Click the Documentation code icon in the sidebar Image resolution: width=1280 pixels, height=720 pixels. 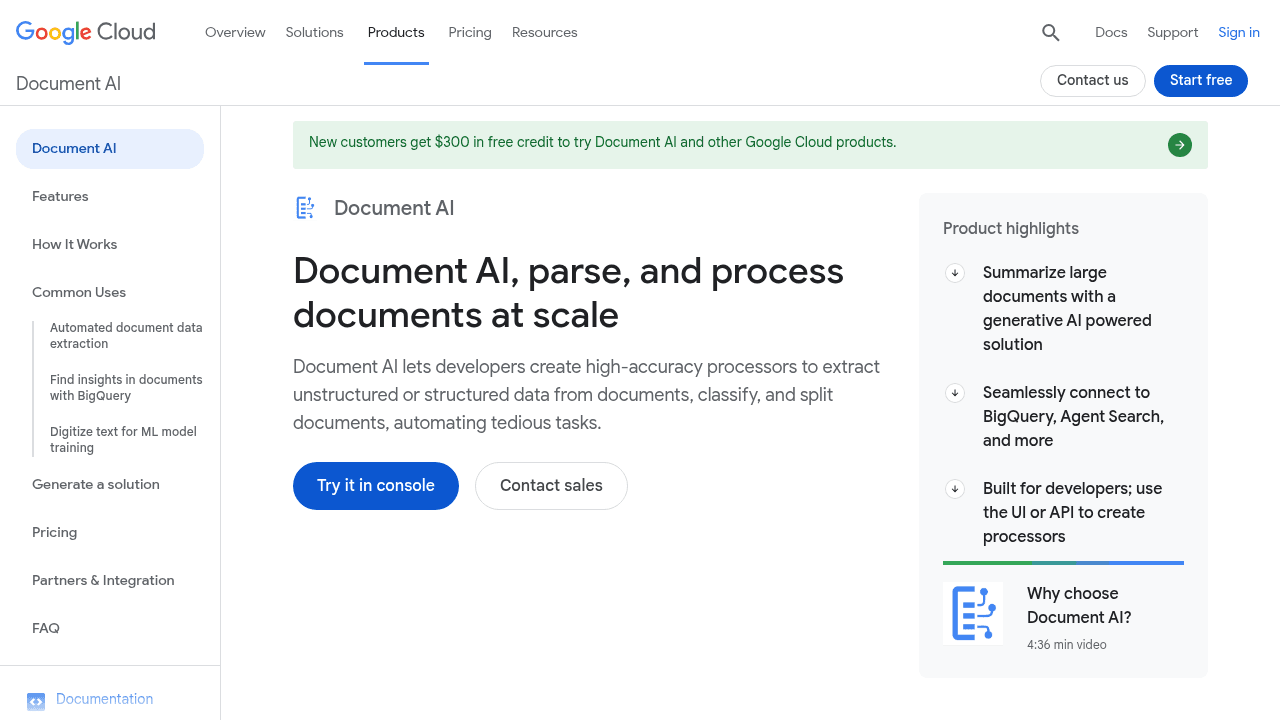coord(36,701)
